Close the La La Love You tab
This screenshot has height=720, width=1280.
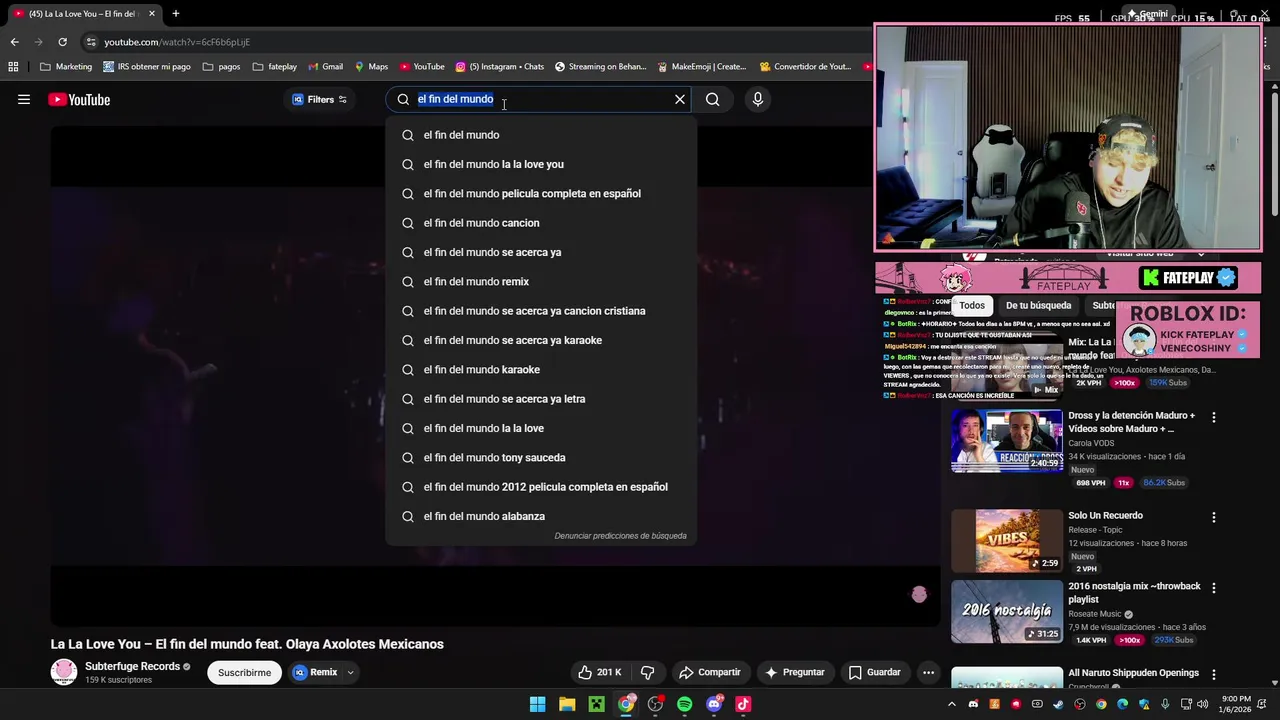[152, 14]
